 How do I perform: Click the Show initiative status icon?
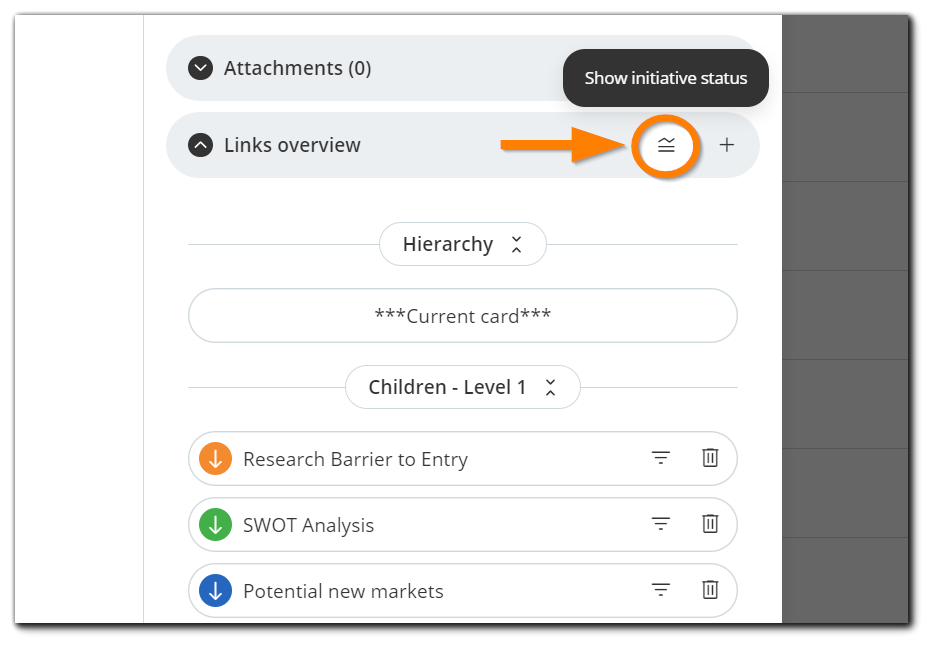tap(665, 145)
